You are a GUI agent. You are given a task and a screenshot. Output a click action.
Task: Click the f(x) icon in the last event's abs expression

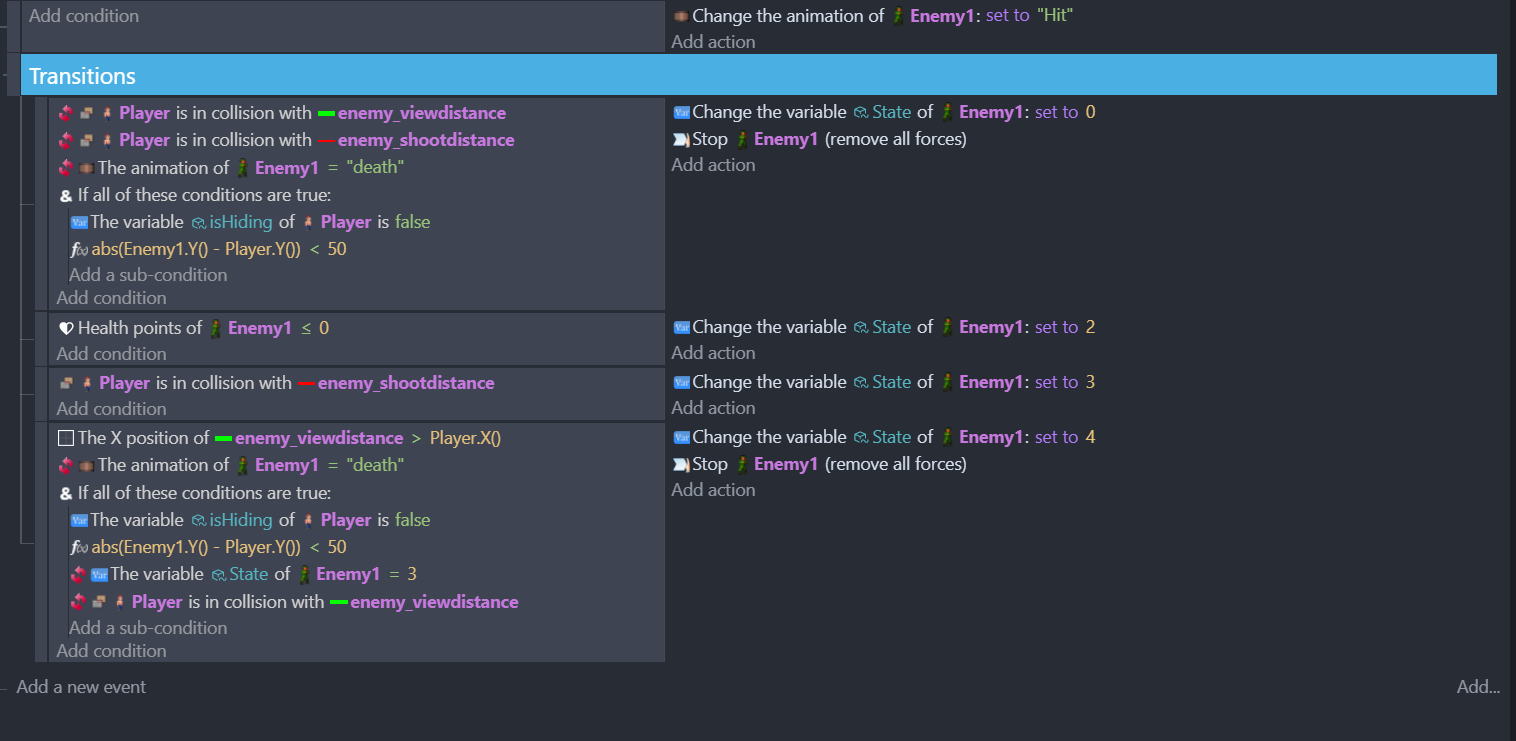point(79,547)
